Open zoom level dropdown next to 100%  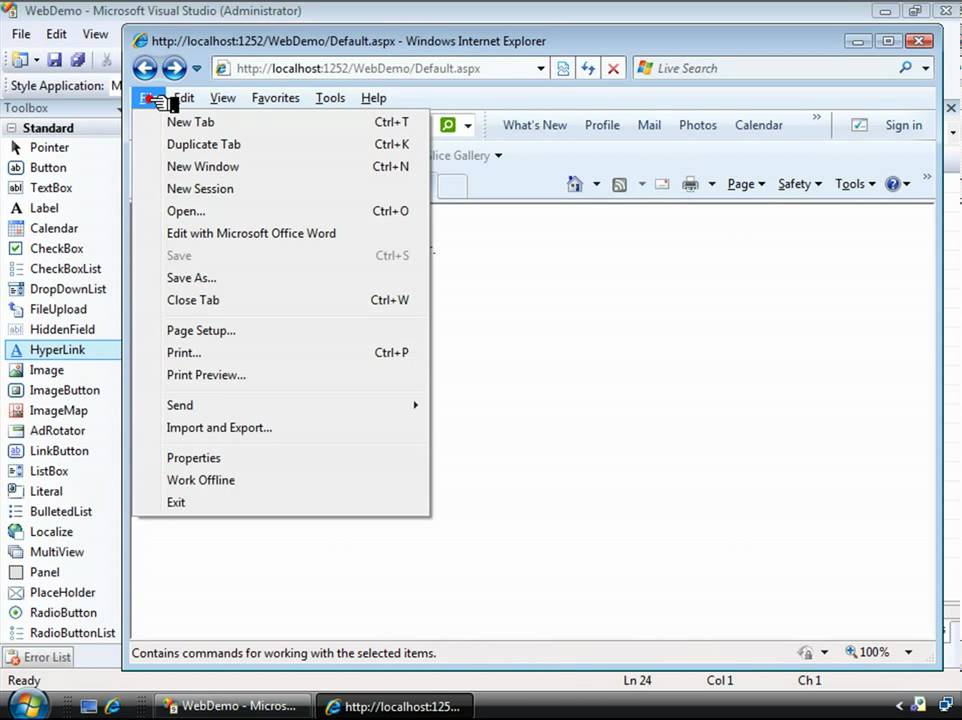tap(908, 652)
